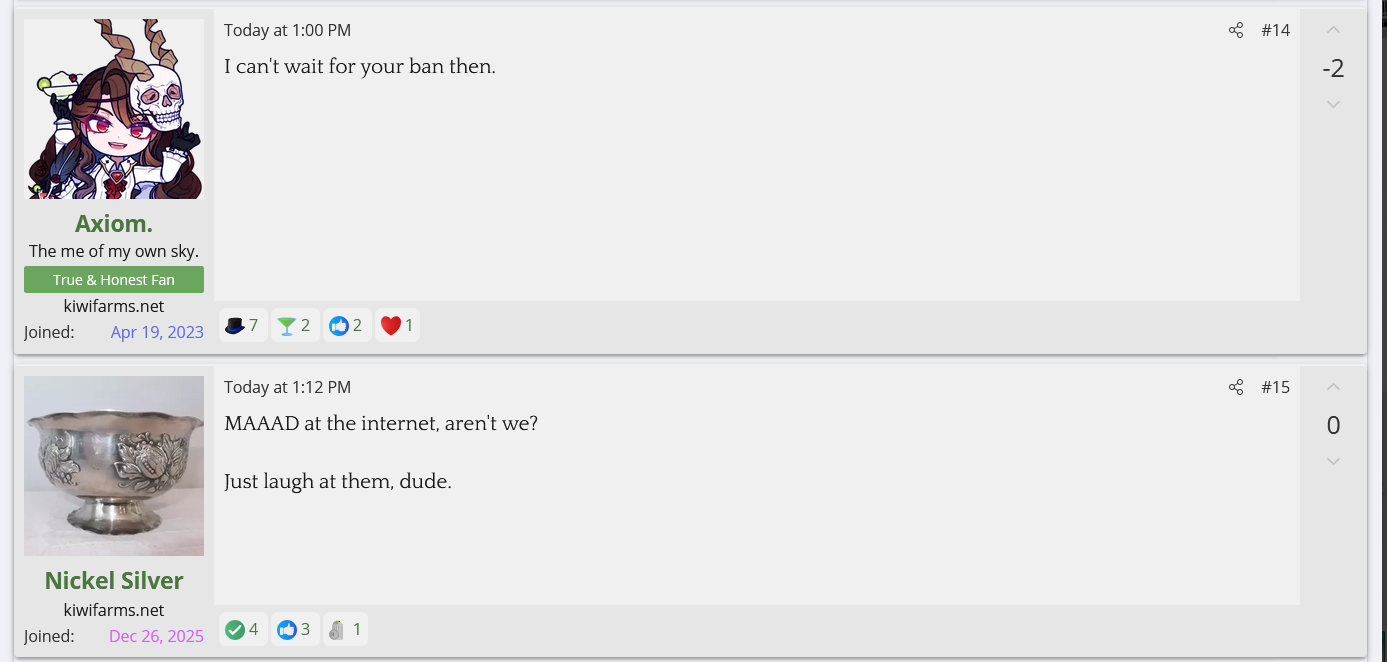Open the Axiom. user profile link
The width and height of the screenshot is (1387, 662).
[x=114, y=223]
